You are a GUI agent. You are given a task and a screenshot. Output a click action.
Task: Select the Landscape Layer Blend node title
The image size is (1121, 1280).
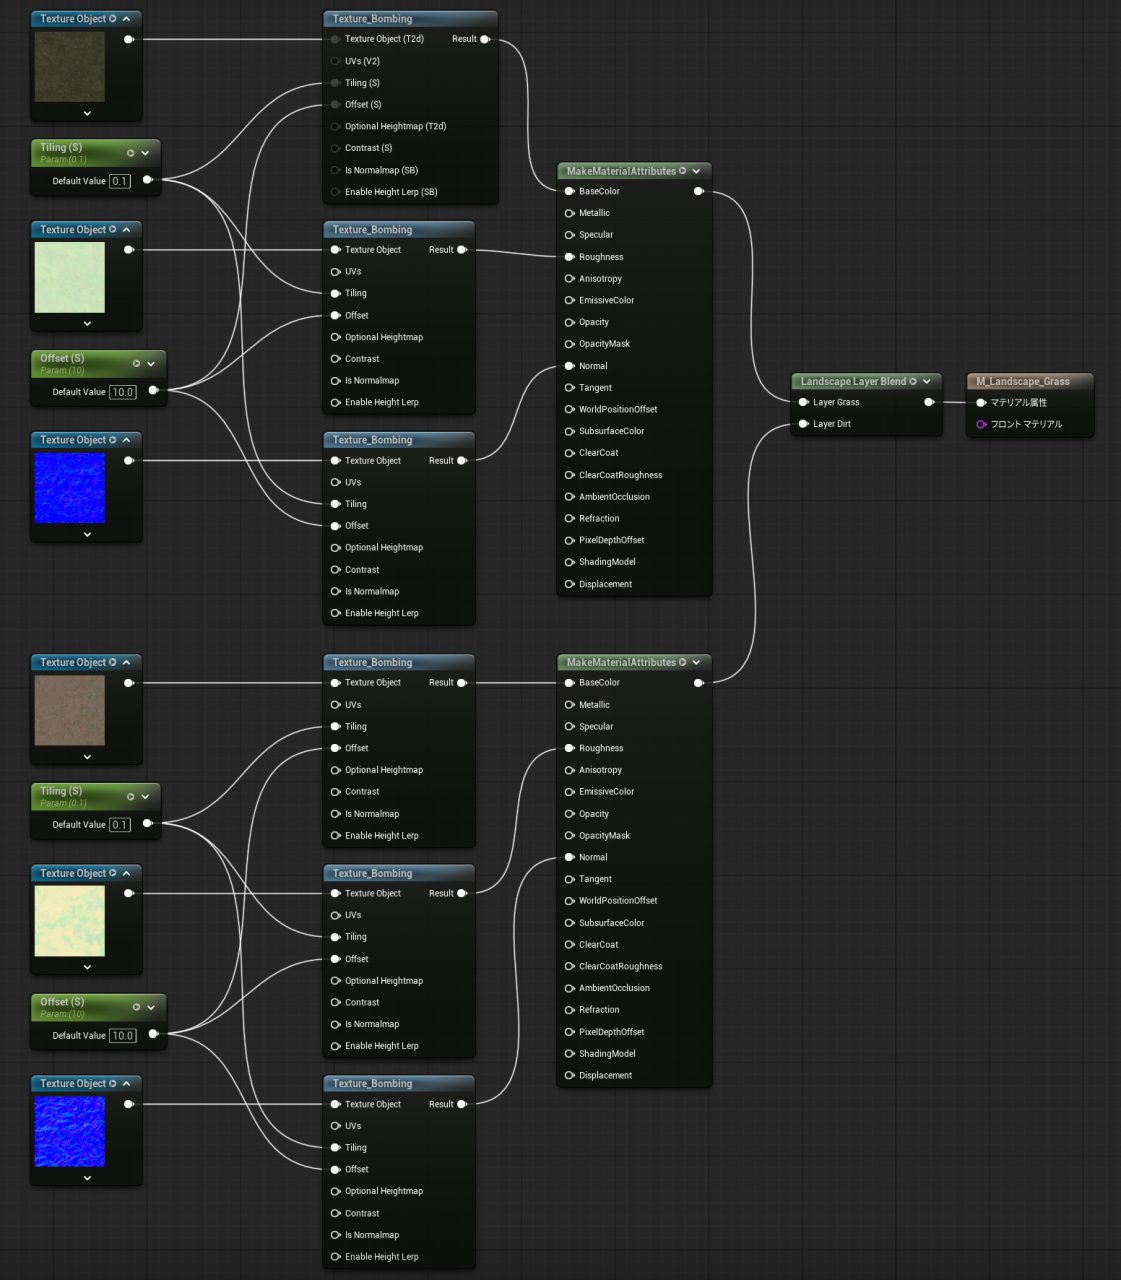pyautogui.click(x=853, y=381)
